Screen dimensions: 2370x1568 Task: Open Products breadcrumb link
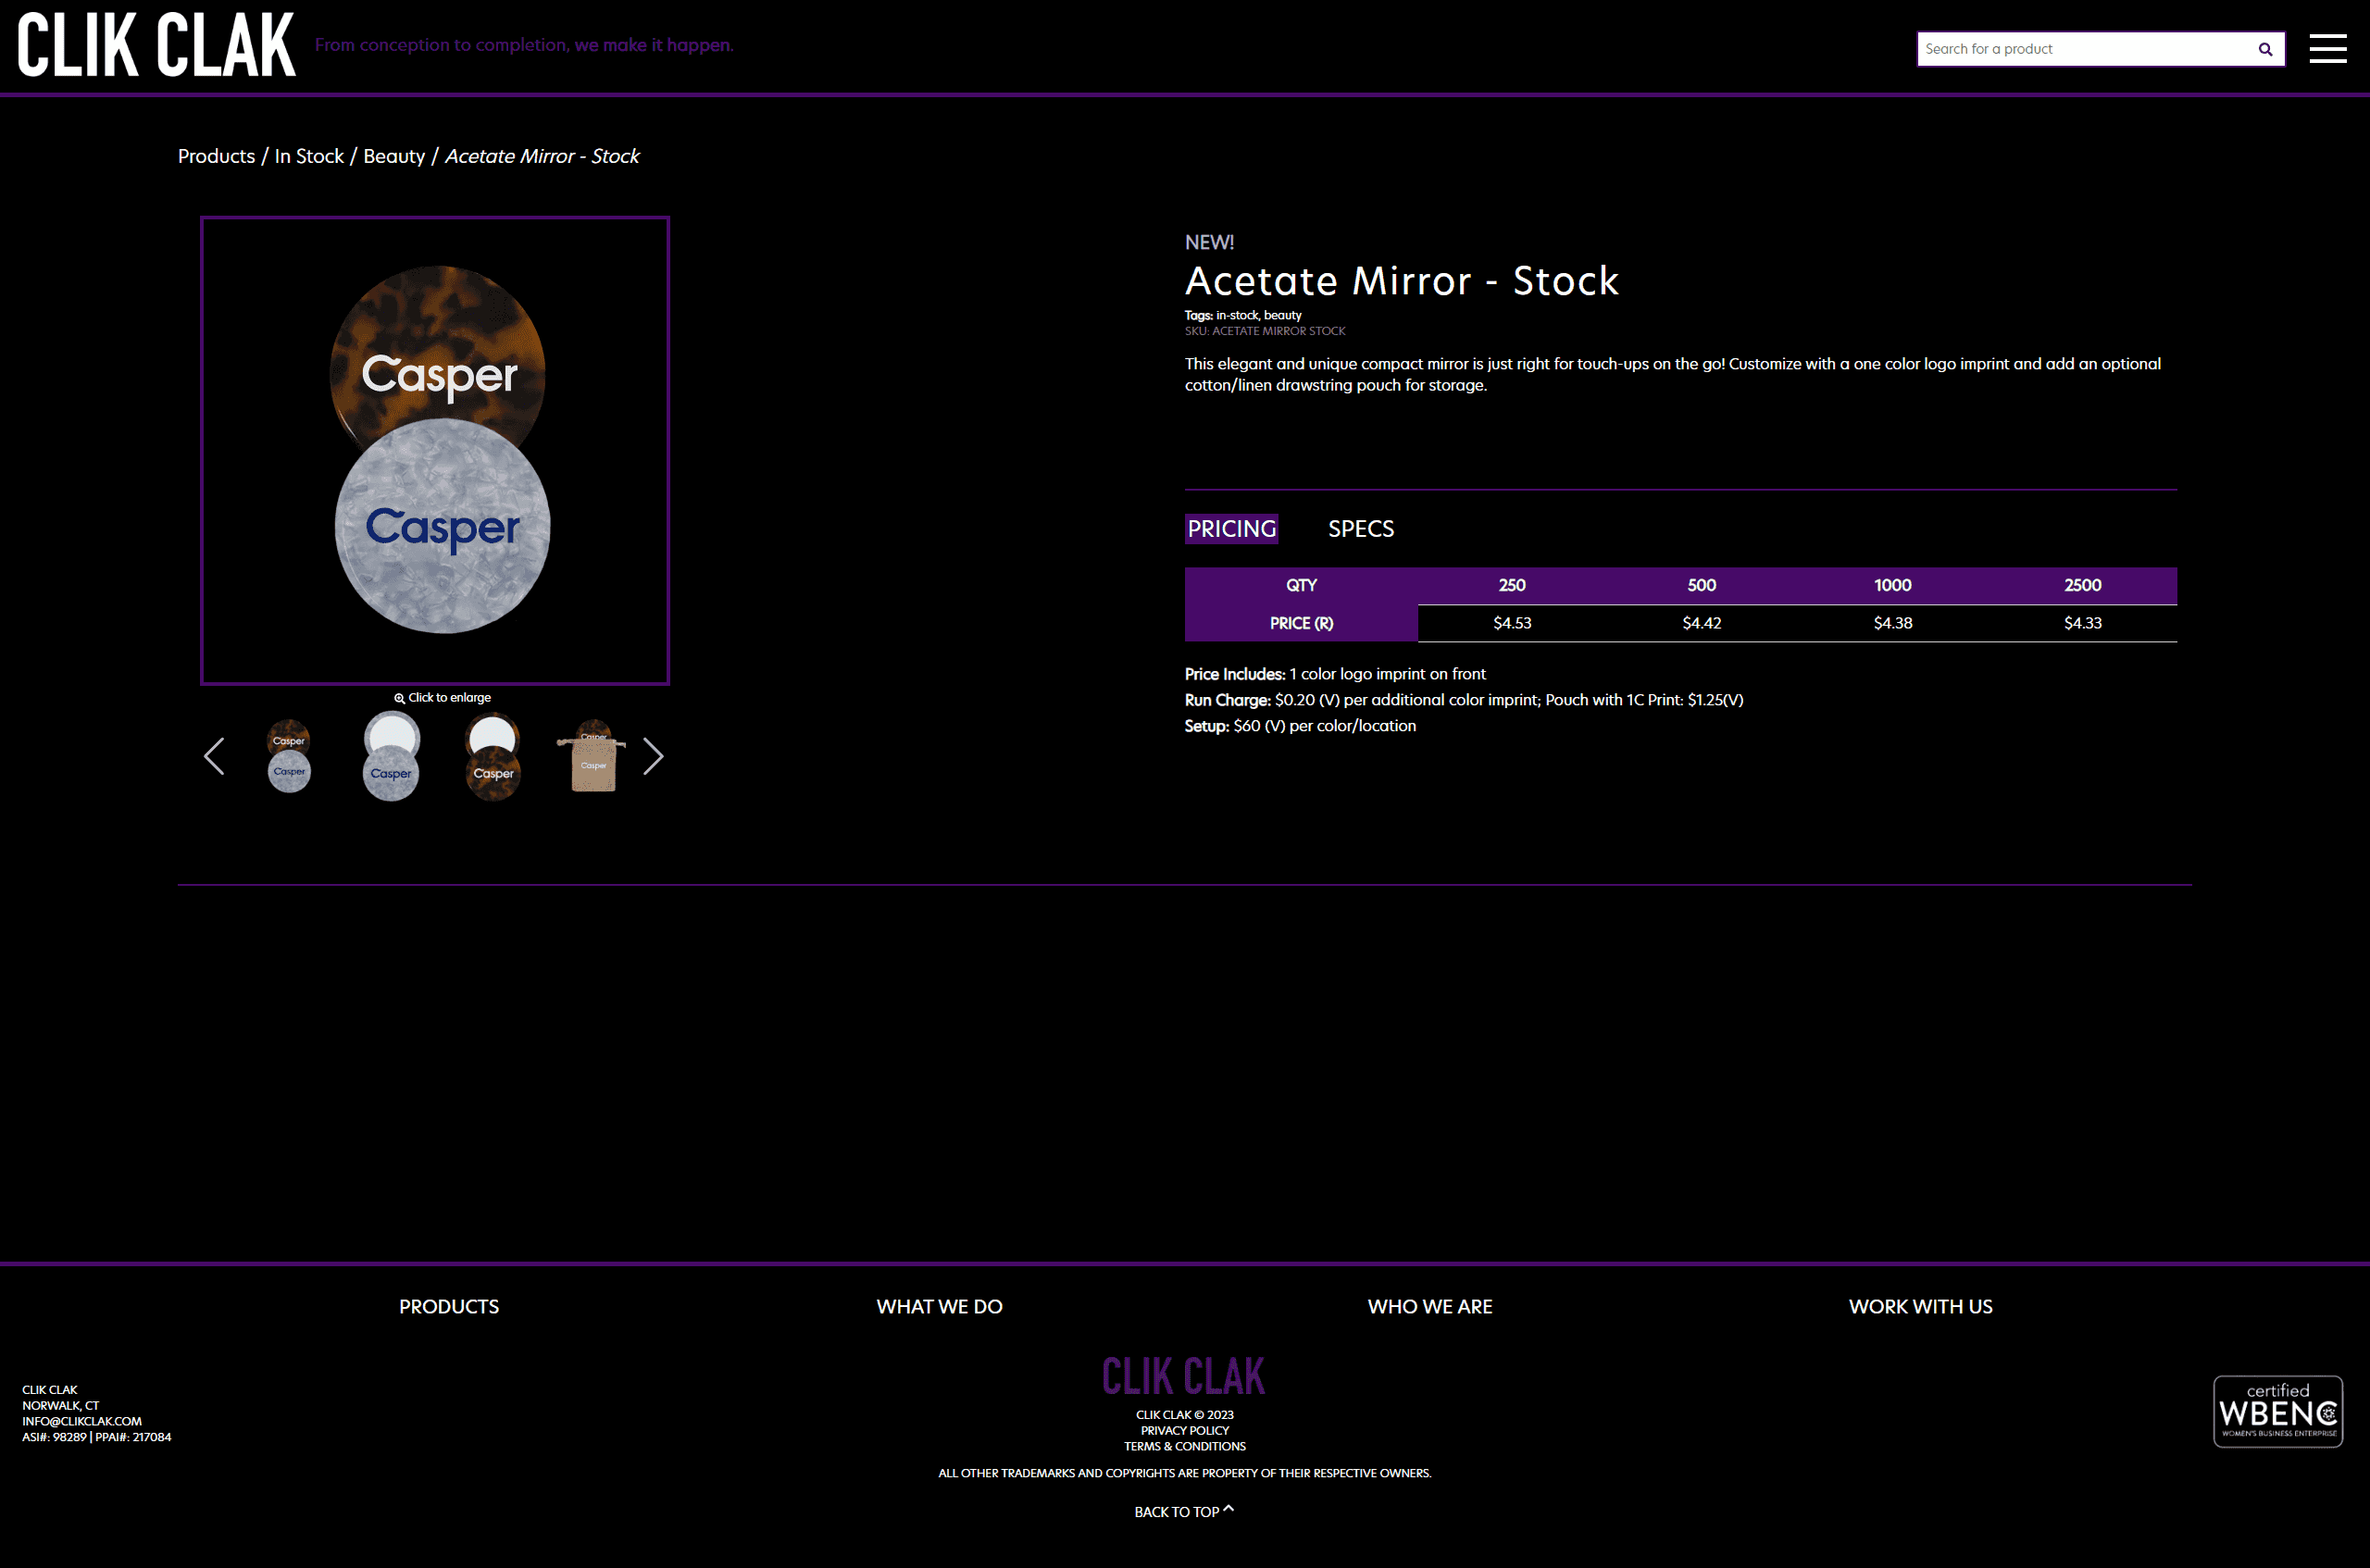pyautogui.click(x=216, y=156)
